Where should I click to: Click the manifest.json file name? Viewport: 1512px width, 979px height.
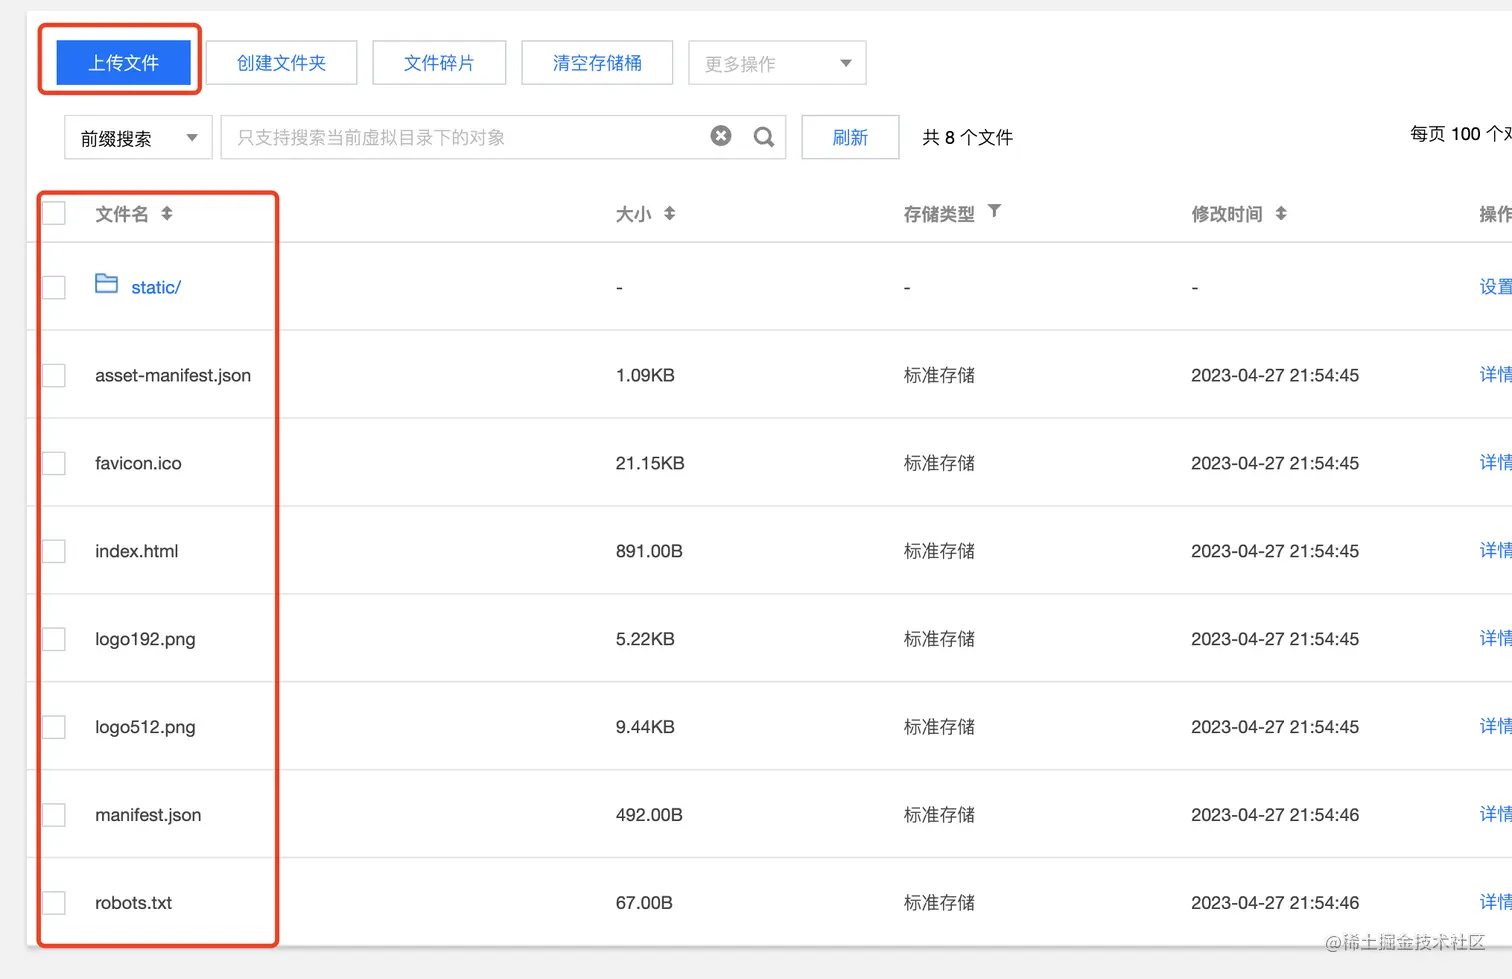148,815
